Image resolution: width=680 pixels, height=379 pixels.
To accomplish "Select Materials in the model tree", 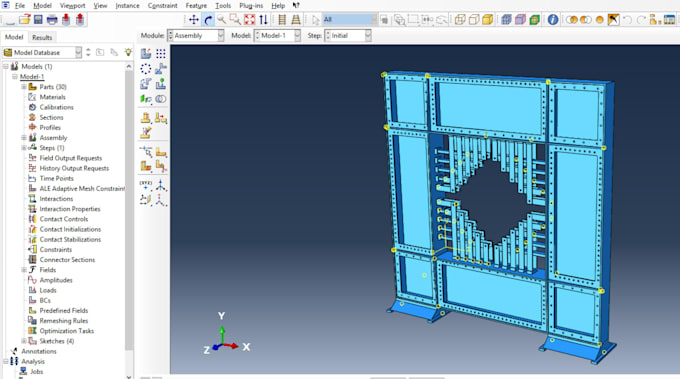I will click(52, 97).
